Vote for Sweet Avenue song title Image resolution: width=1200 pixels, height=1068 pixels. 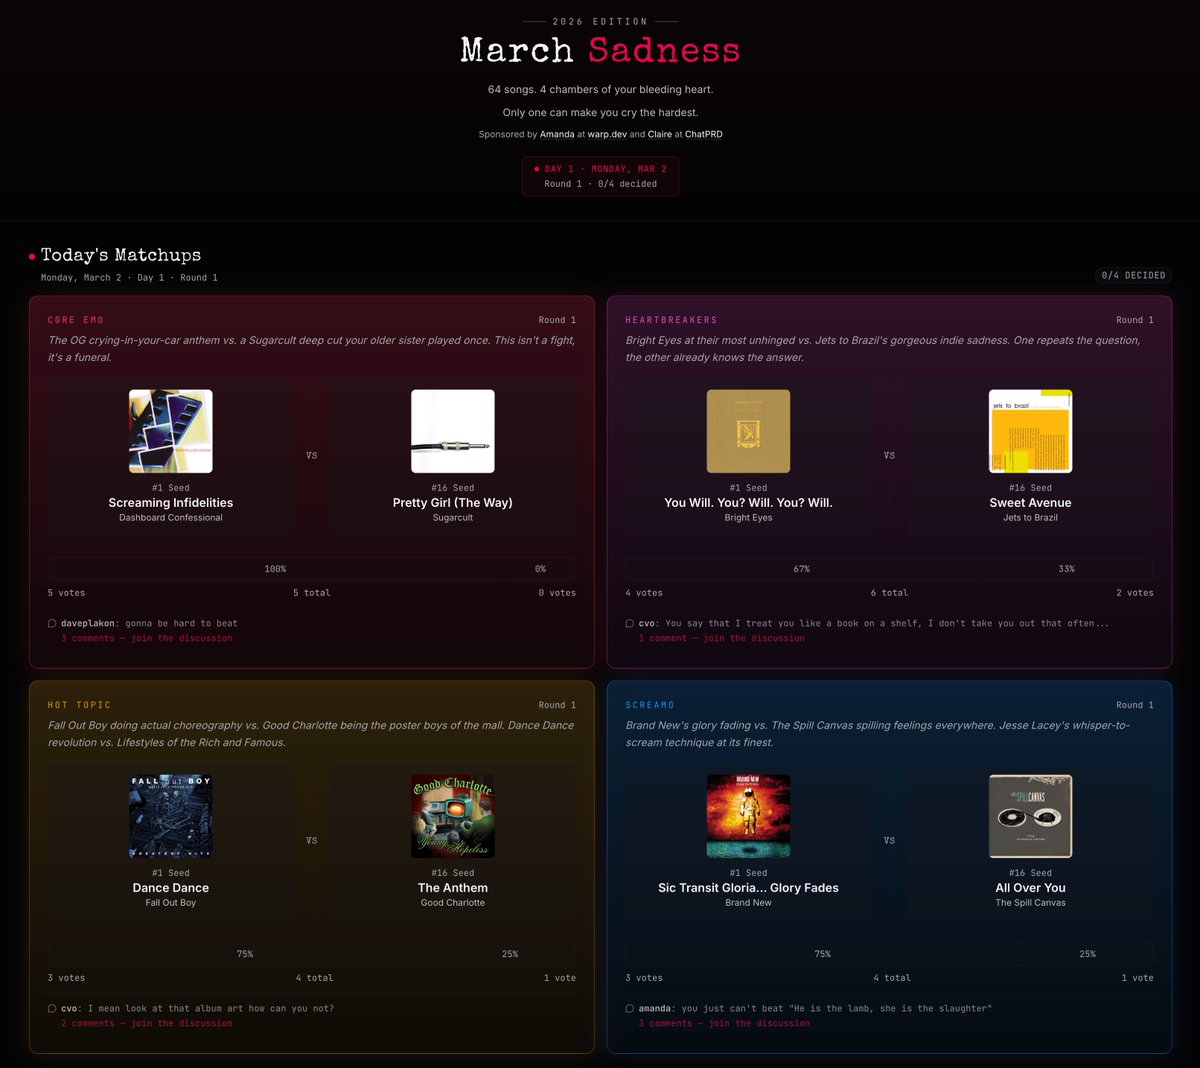coord(1030,503)
